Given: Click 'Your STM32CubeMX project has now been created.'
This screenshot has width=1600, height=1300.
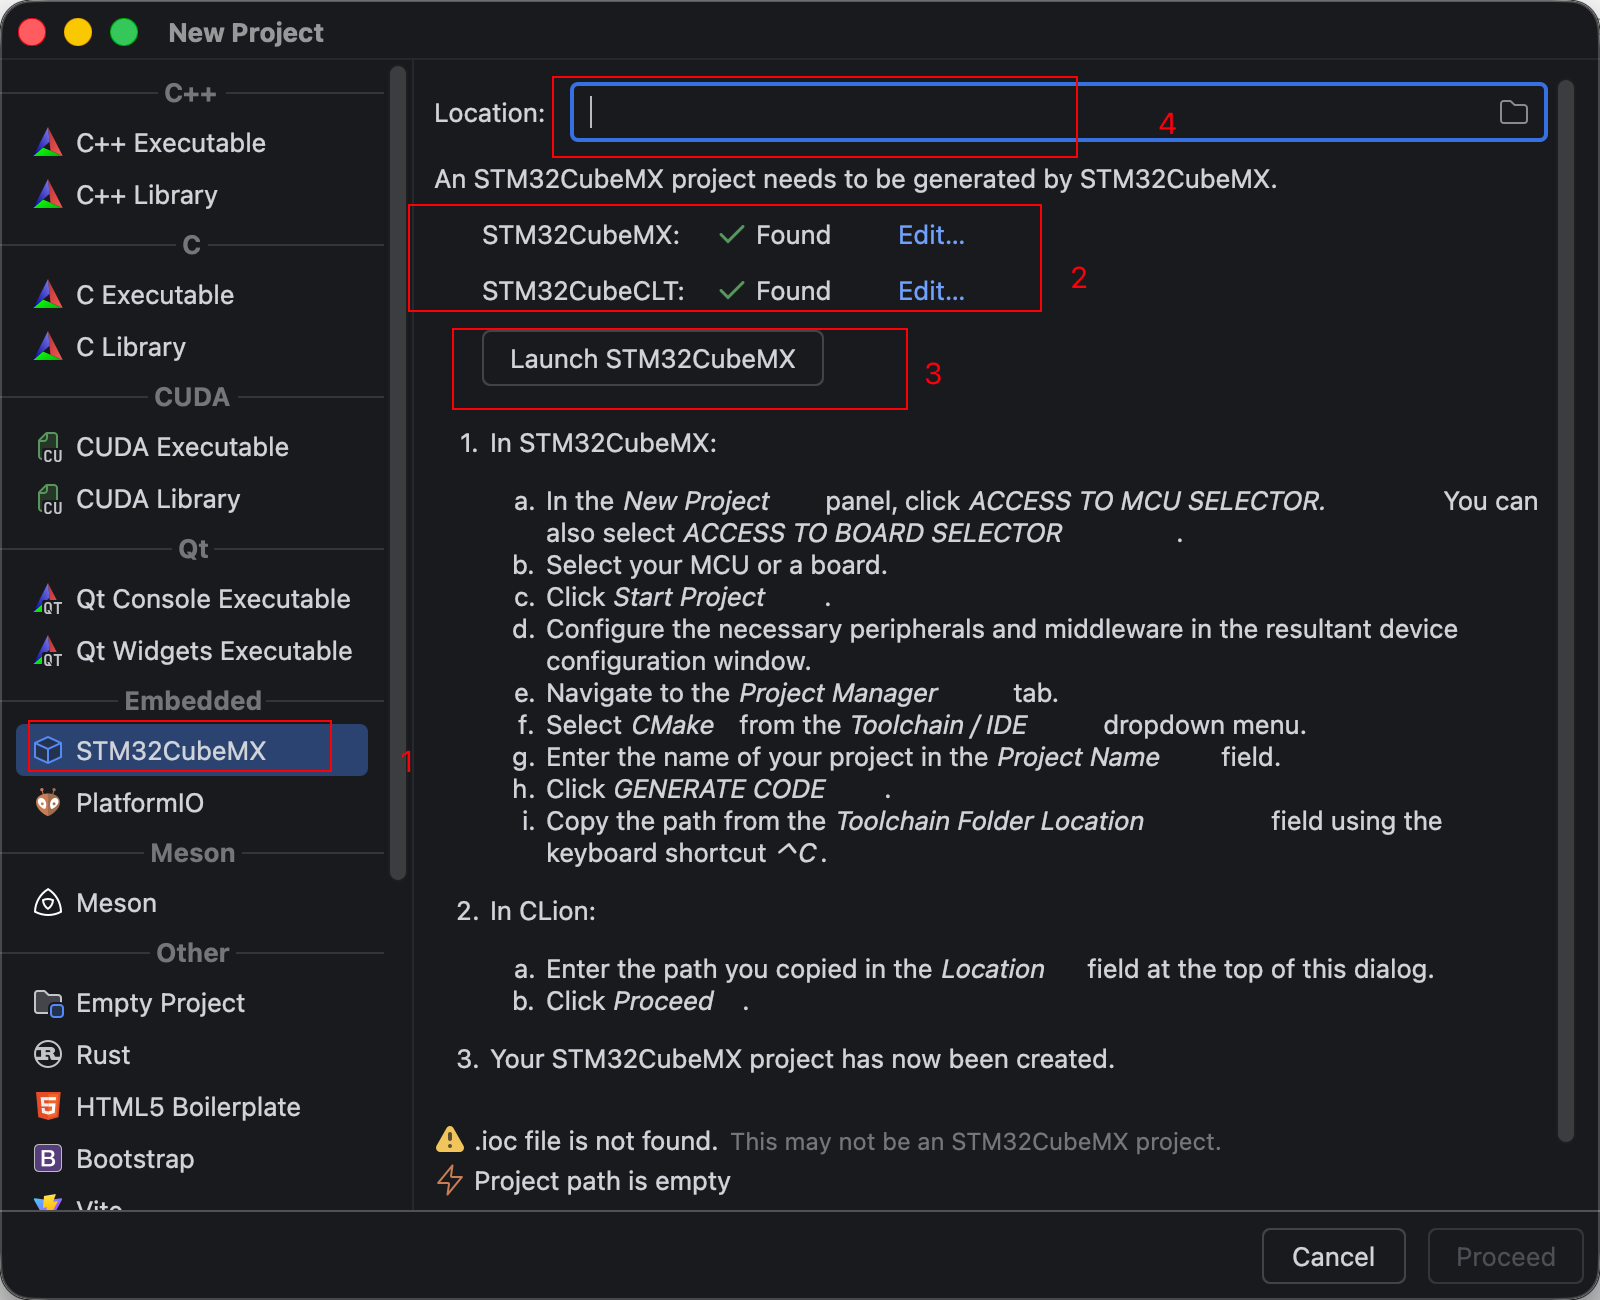Looking at the screenshot, I should click(802, 1059).
